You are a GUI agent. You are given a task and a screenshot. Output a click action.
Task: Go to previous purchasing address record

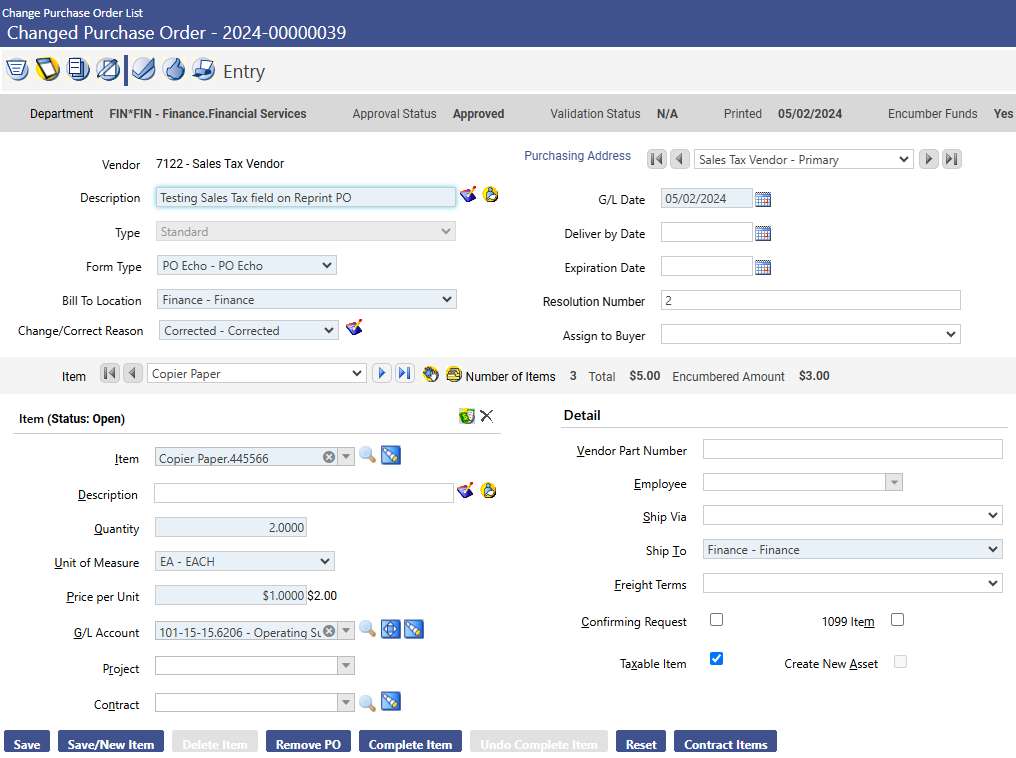tap(680, 159)
